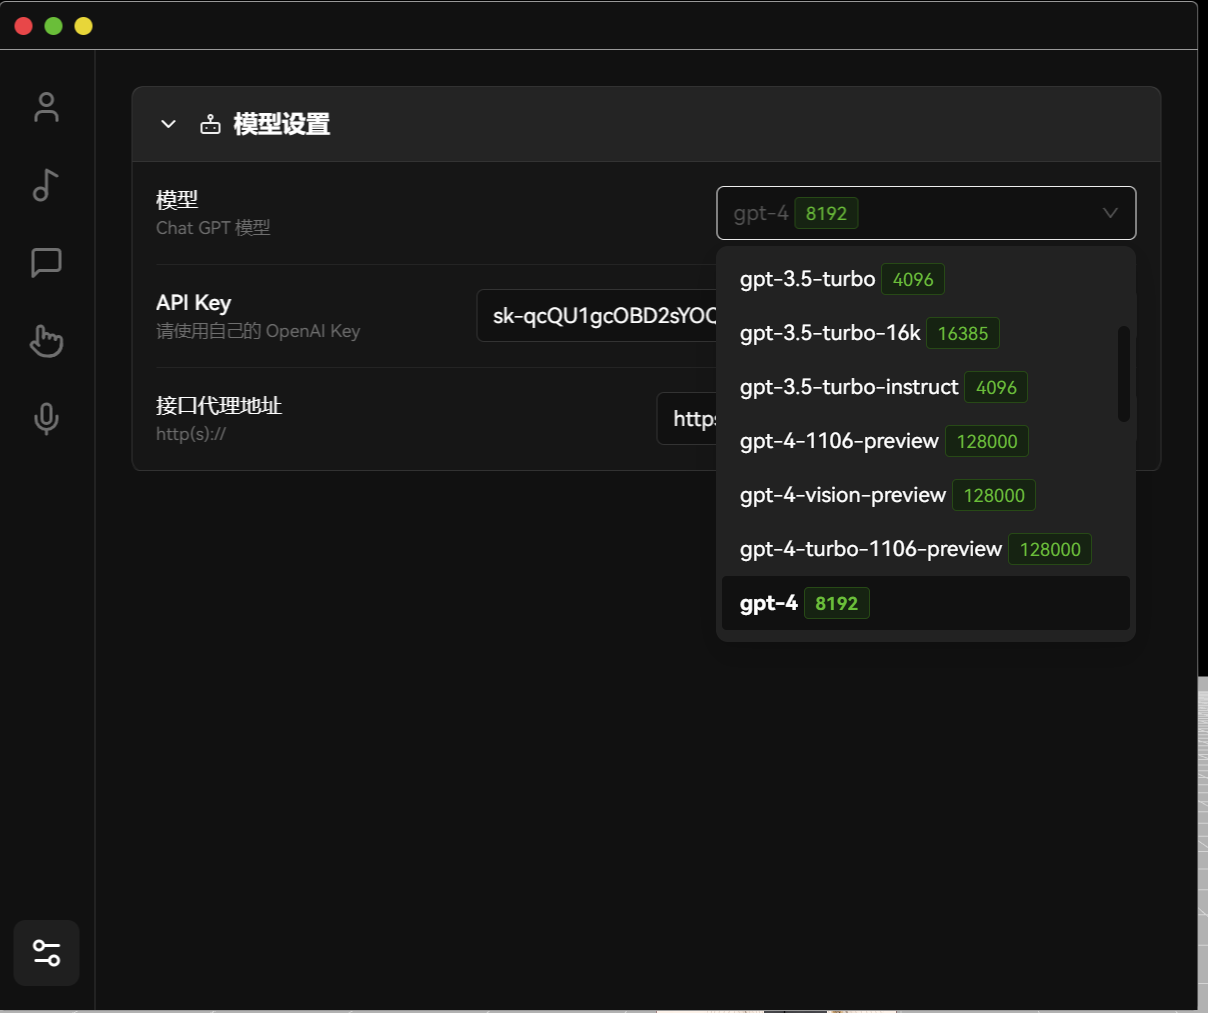Click the http(s):// hint text
The image size is (1208, 1013).
191,434
